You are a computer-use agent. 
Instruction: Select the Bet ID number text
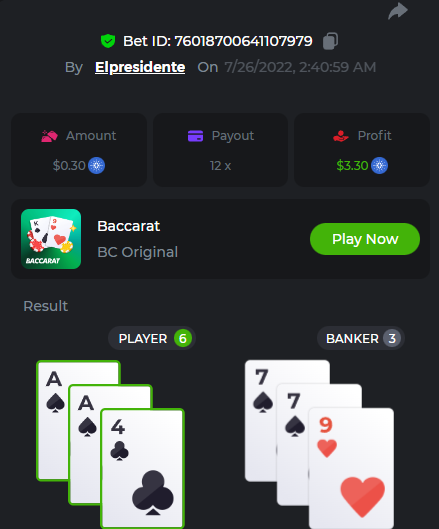243,41
